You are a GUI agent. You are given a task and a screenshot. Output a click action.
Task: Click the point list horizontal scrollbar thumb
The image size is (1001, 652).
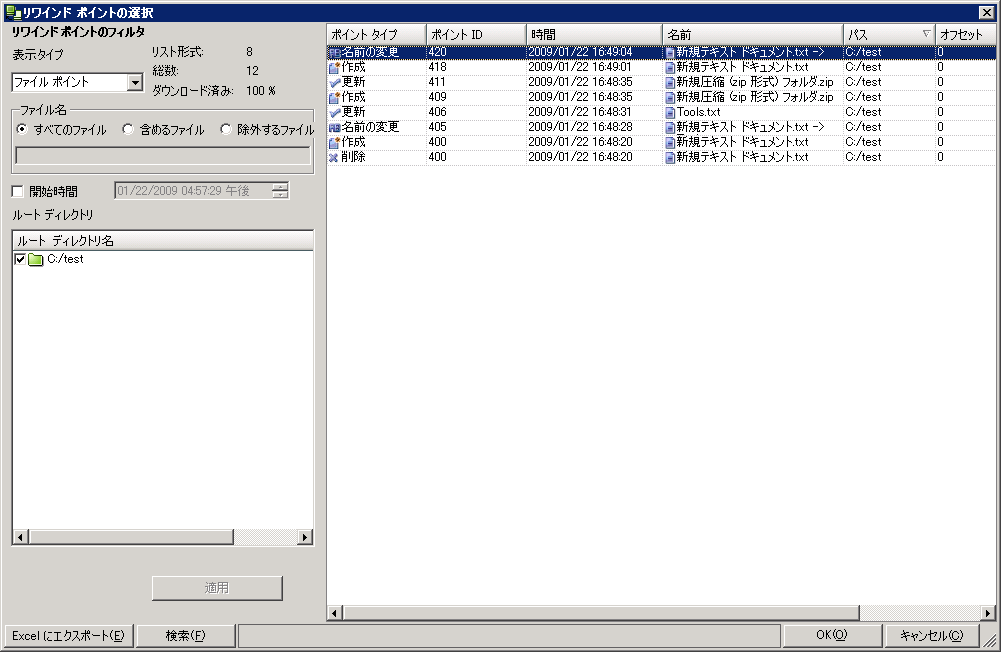601,613
